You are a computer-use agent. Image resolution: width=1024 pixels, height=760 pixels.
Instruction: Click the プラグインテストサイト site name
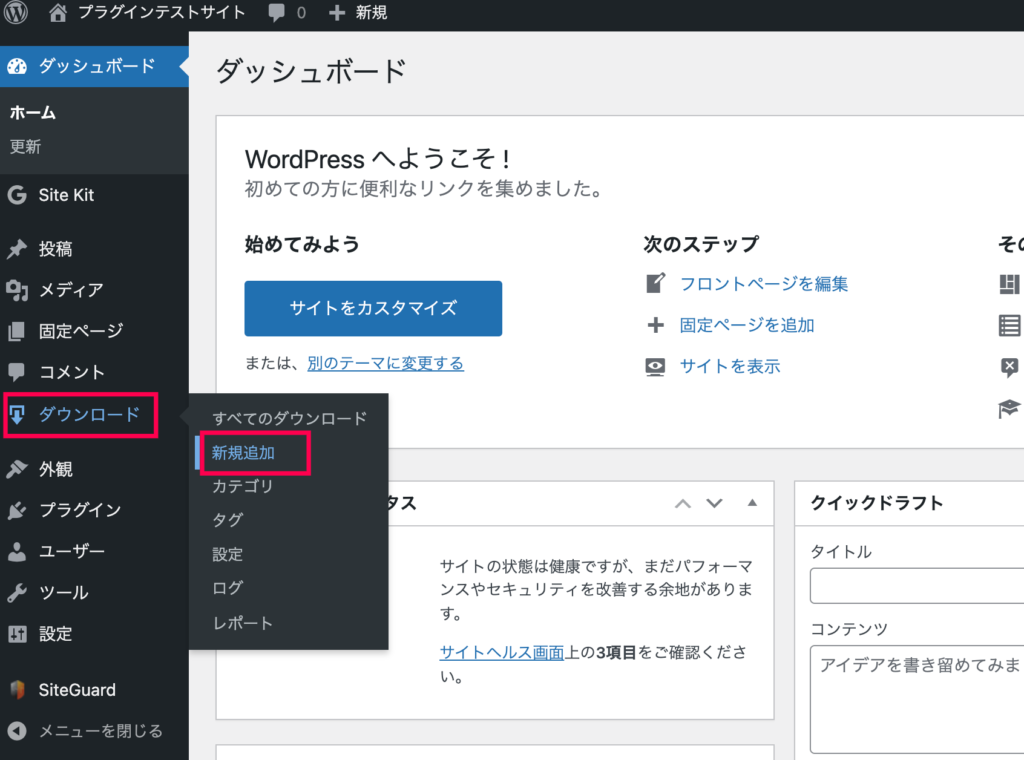point(162,12)
